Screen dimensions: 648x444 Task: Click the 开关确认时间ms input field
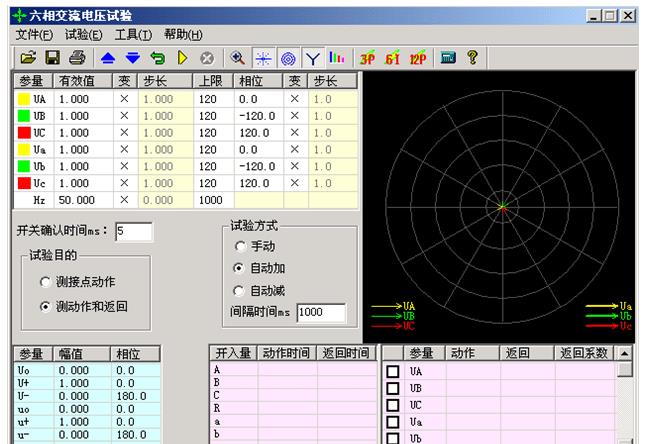(133, 232)
